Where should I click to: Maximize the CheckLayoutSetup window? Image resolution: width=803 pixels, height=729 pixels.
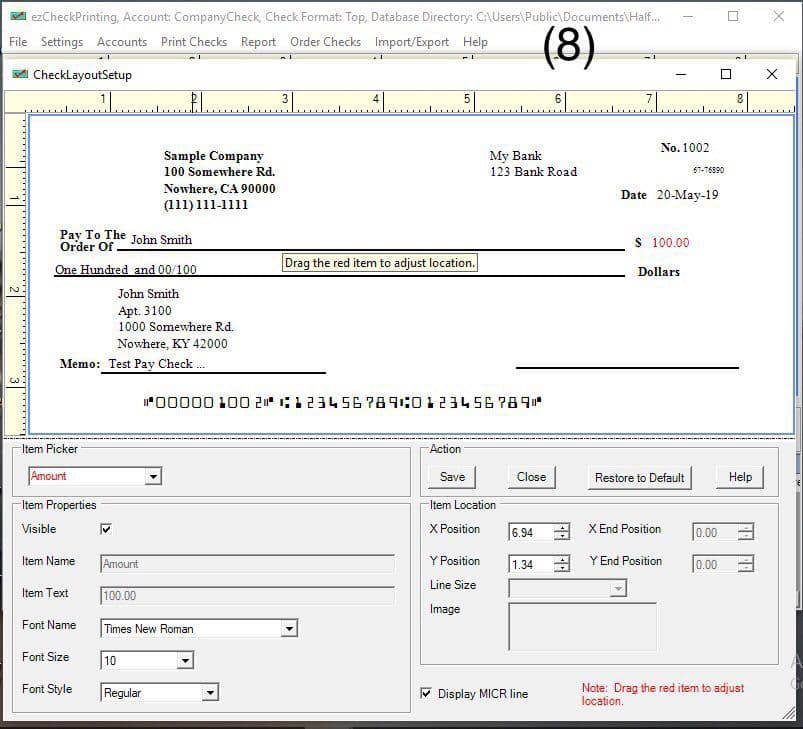[726, 74]
